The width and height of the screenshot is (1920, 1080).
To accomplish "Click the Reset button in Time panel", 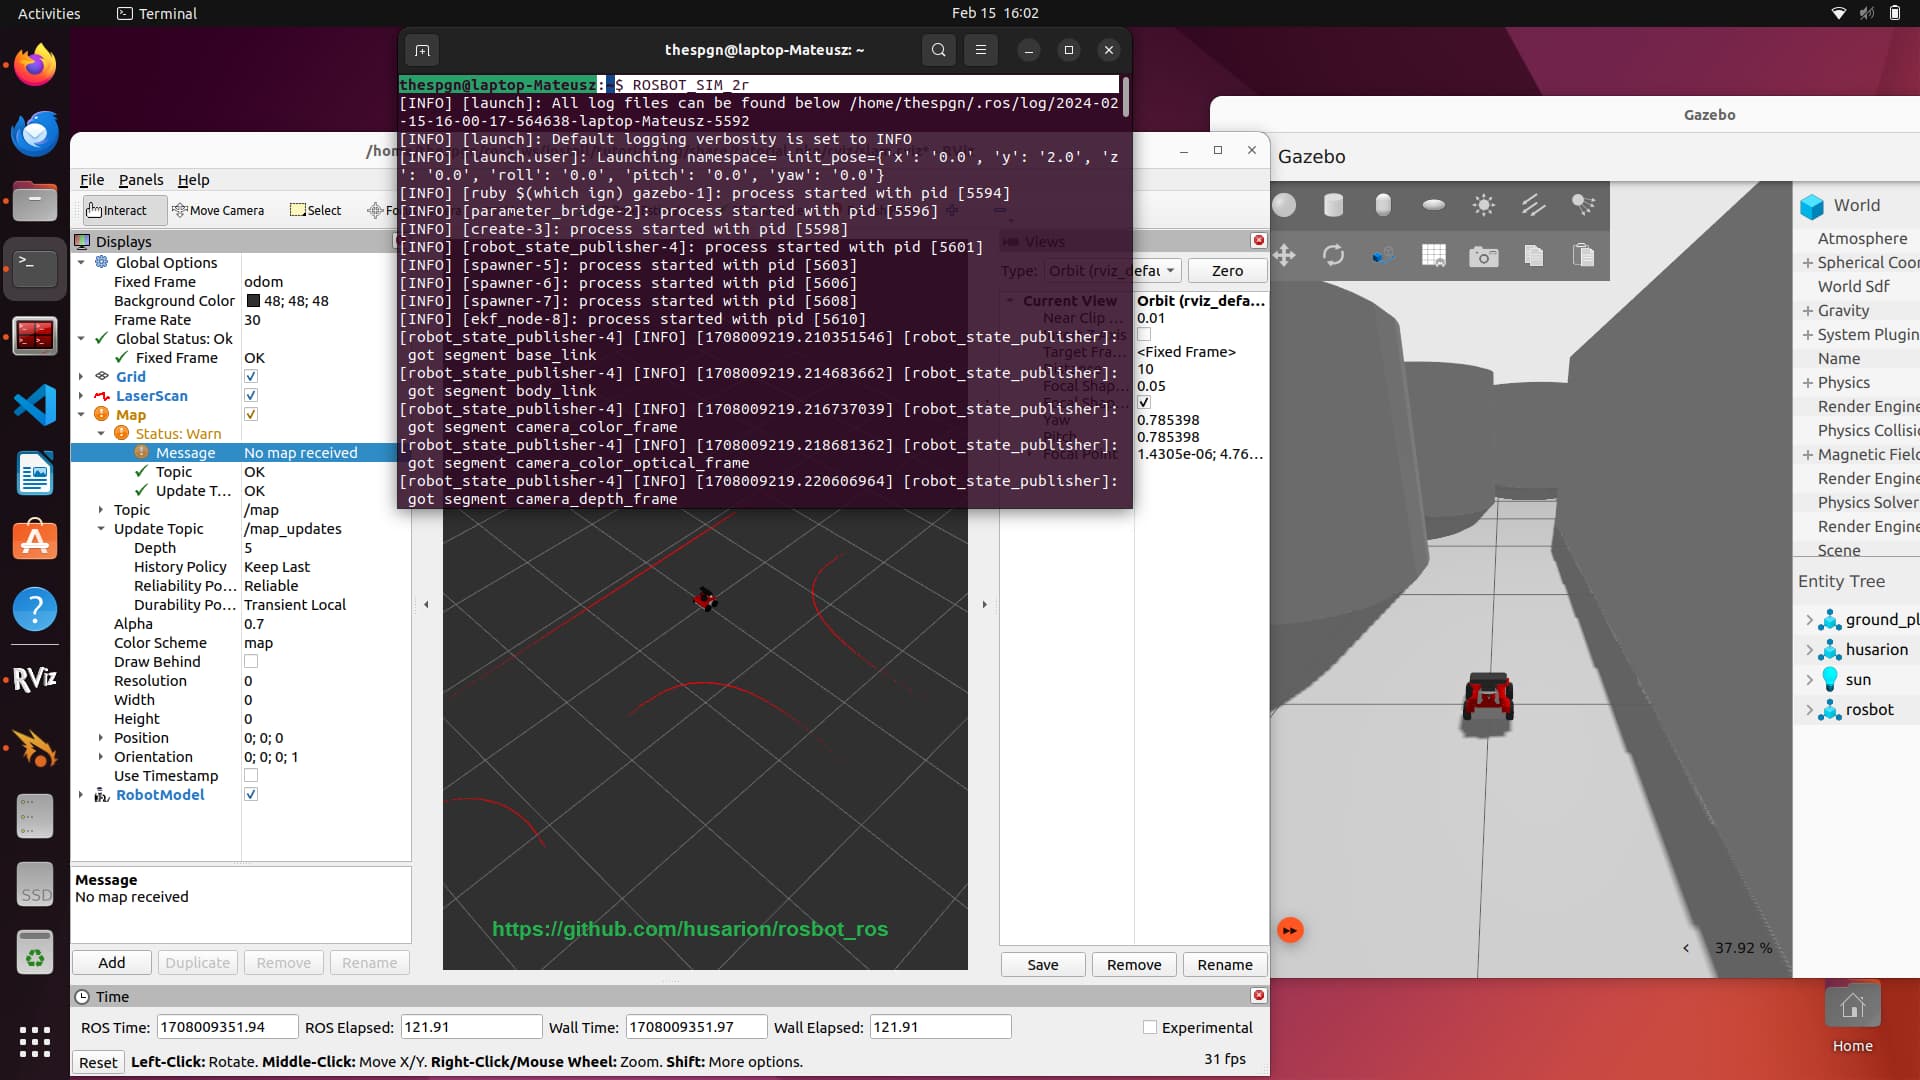I will pyautogui.click(x=98, y=1062).
